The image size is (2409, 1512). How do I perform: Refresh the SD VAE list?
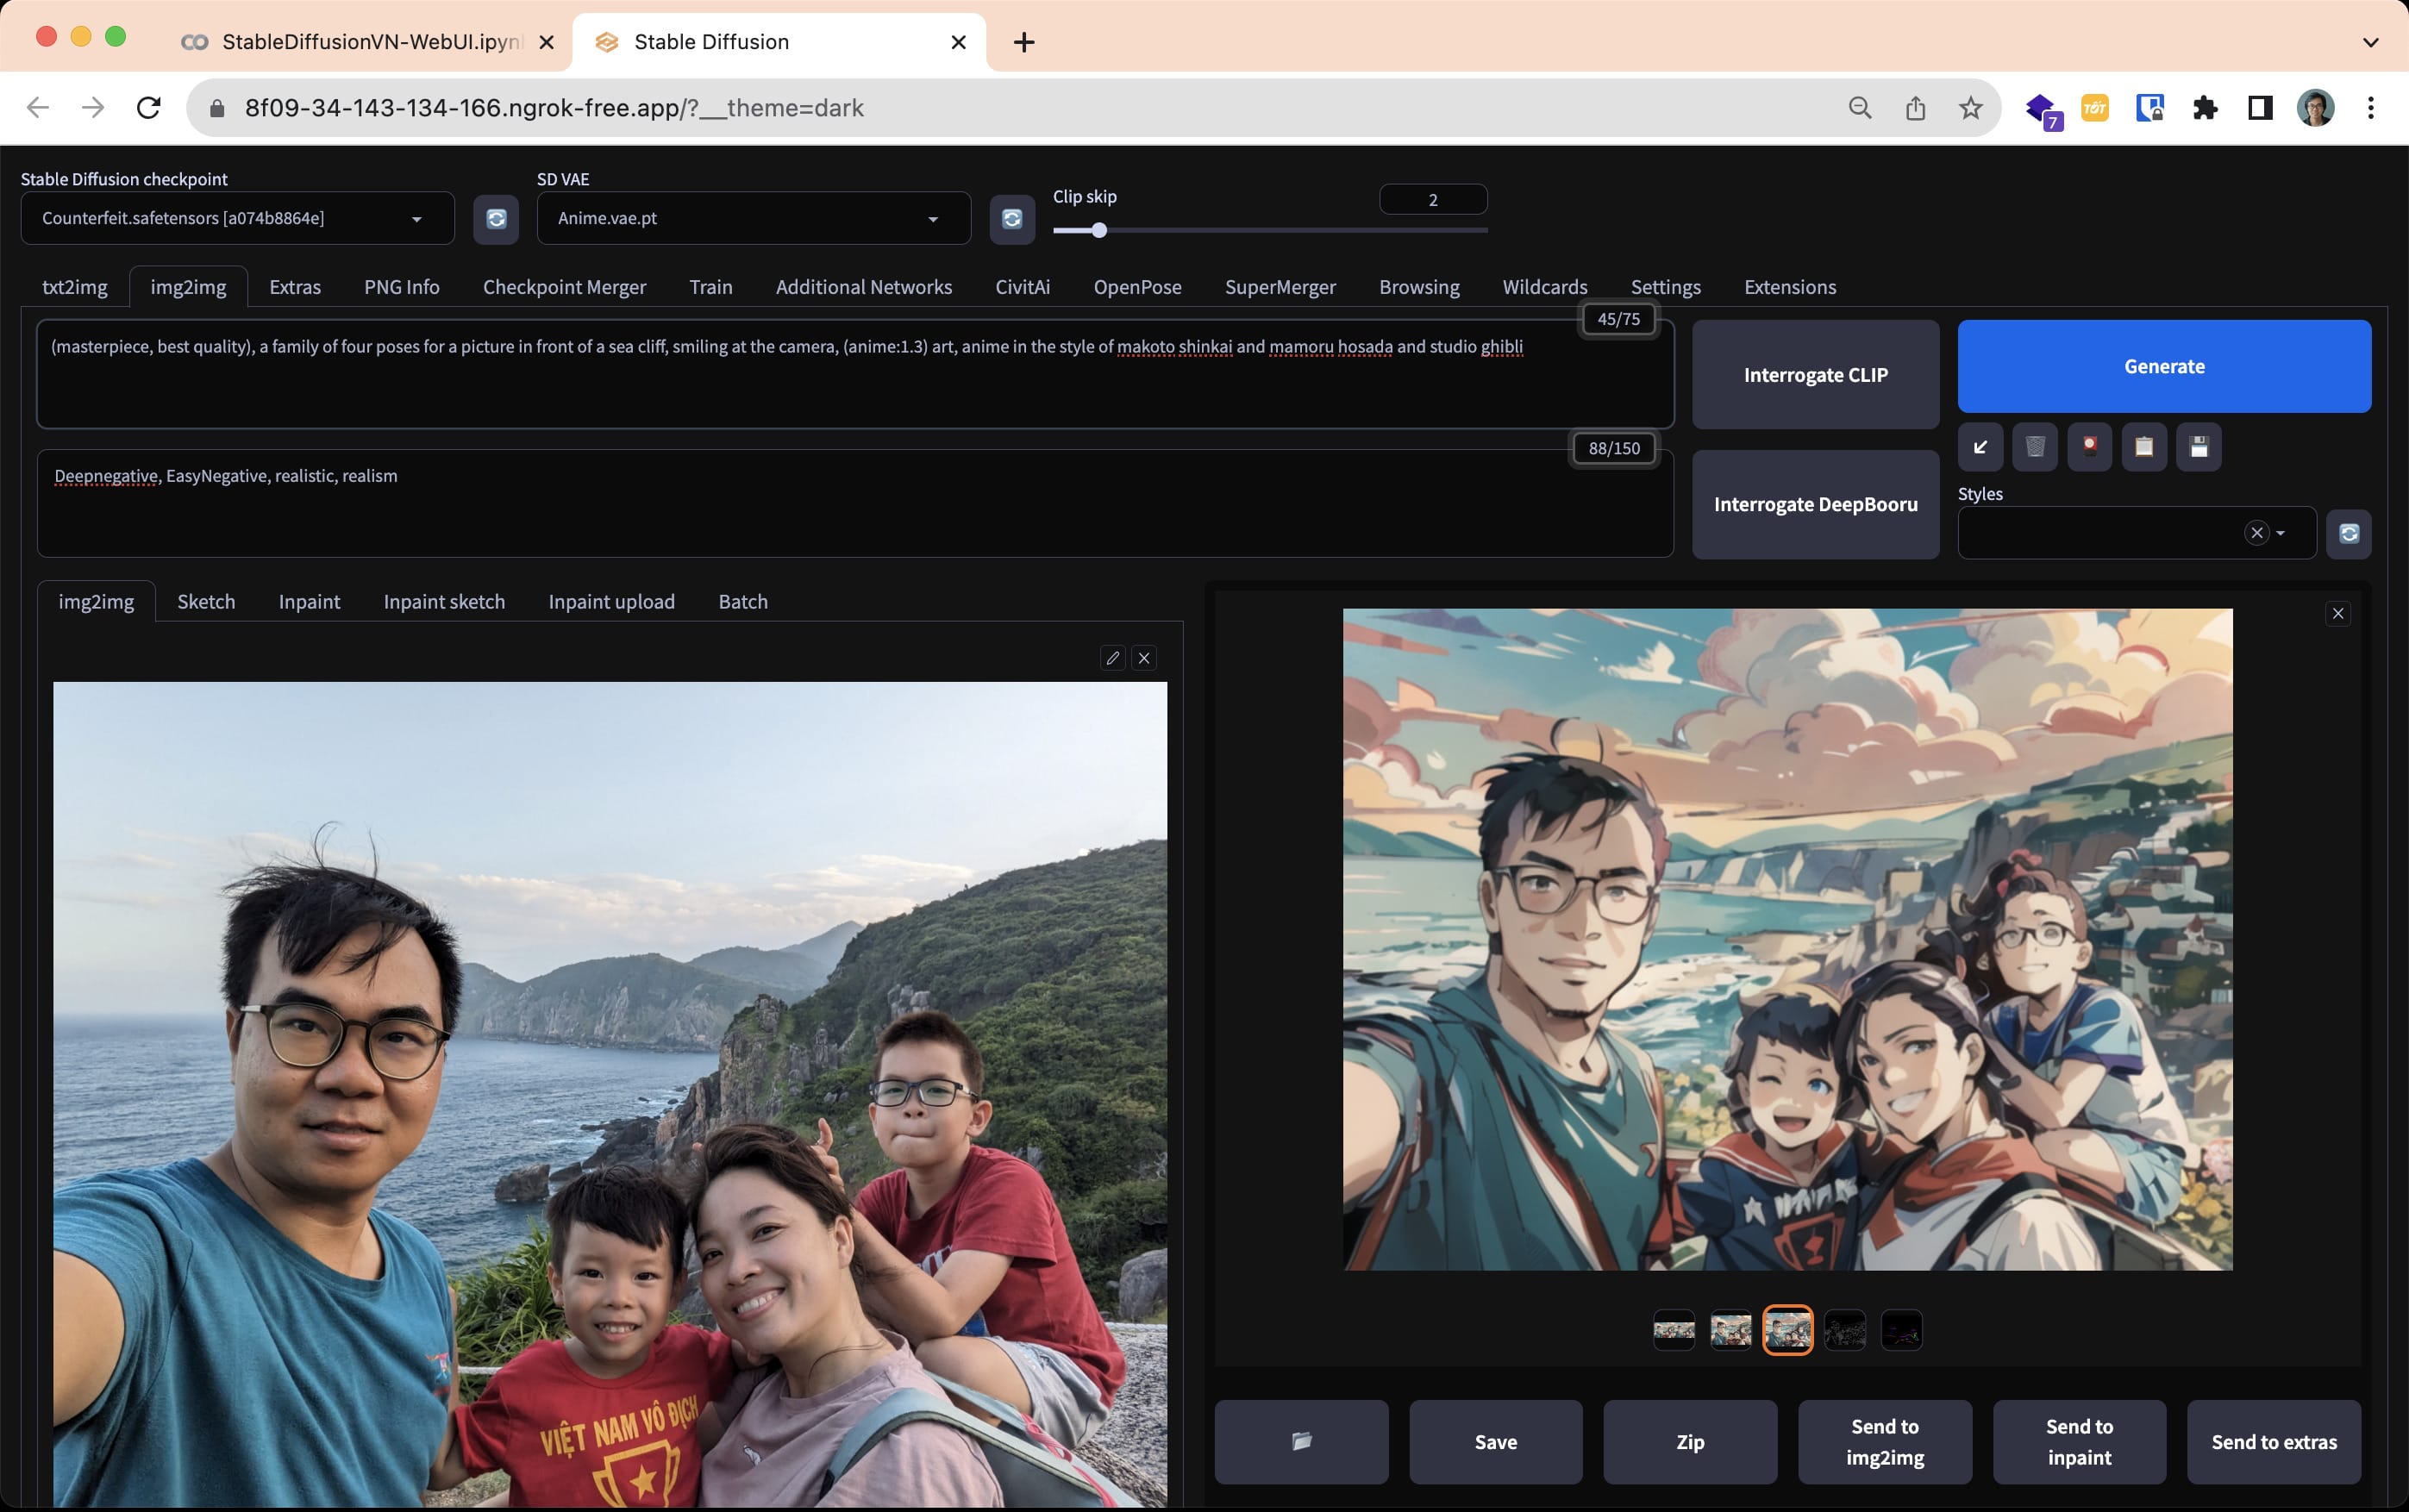coord(1011,219)
